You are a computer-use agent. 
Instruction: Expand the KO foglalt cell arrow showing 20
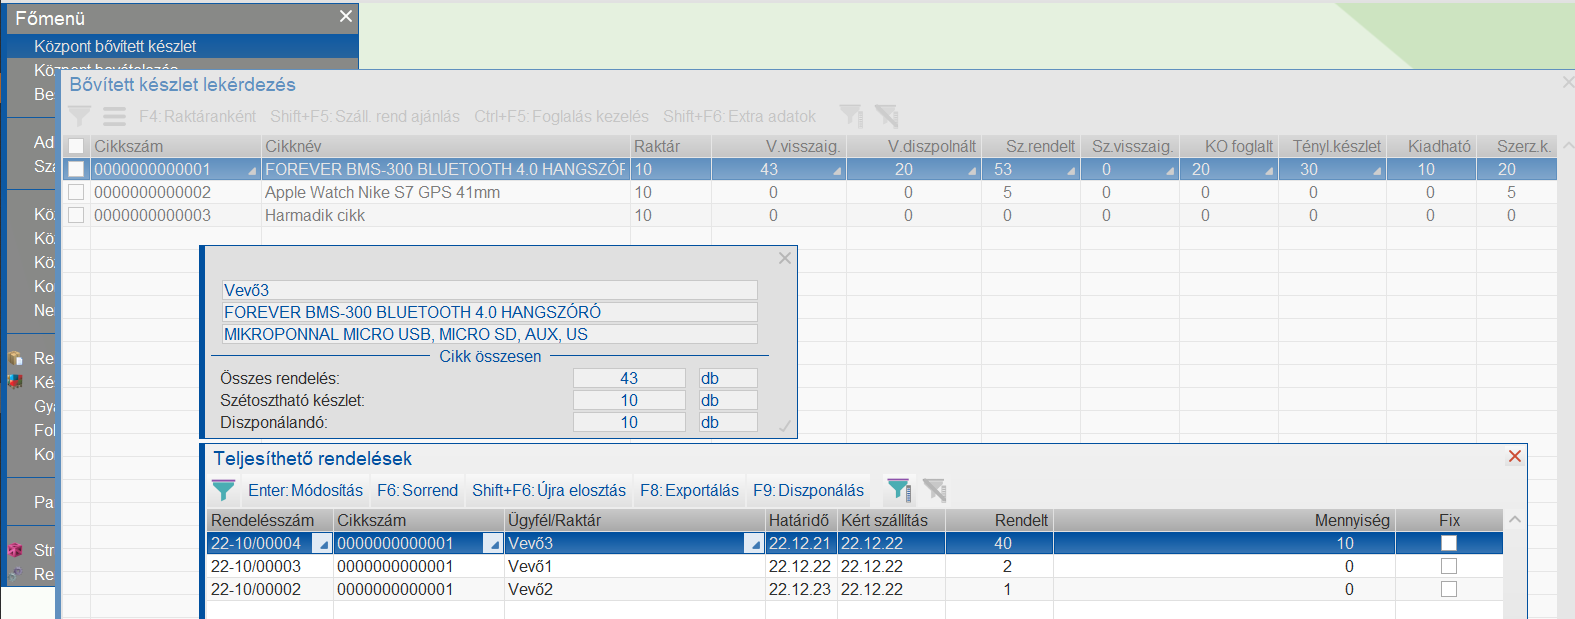pos(1269,171)
